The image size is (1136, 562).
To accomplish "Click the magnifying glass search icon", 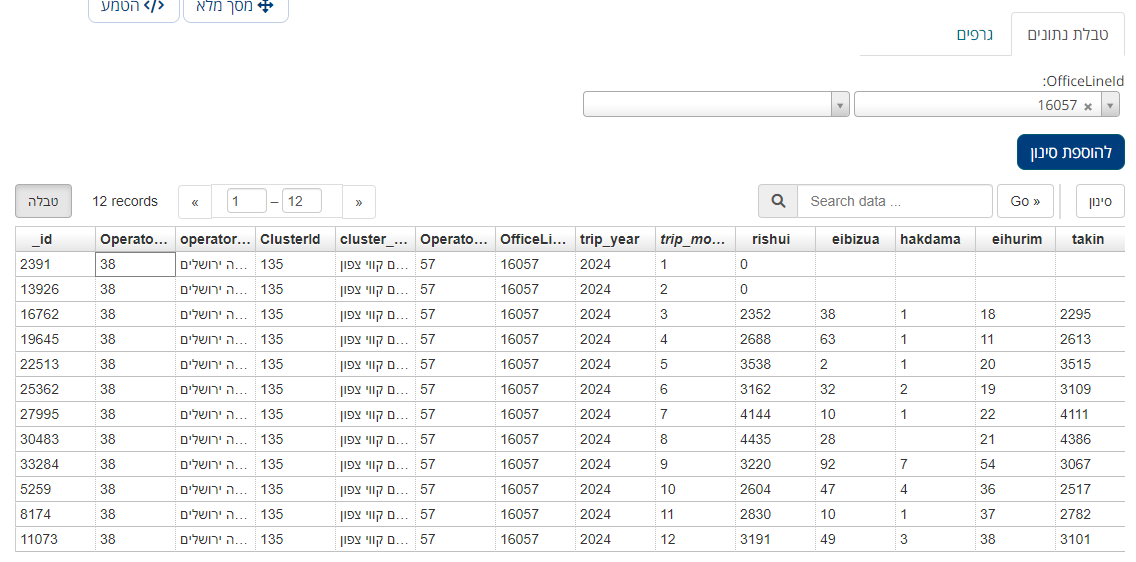I will tap(778, 201).
